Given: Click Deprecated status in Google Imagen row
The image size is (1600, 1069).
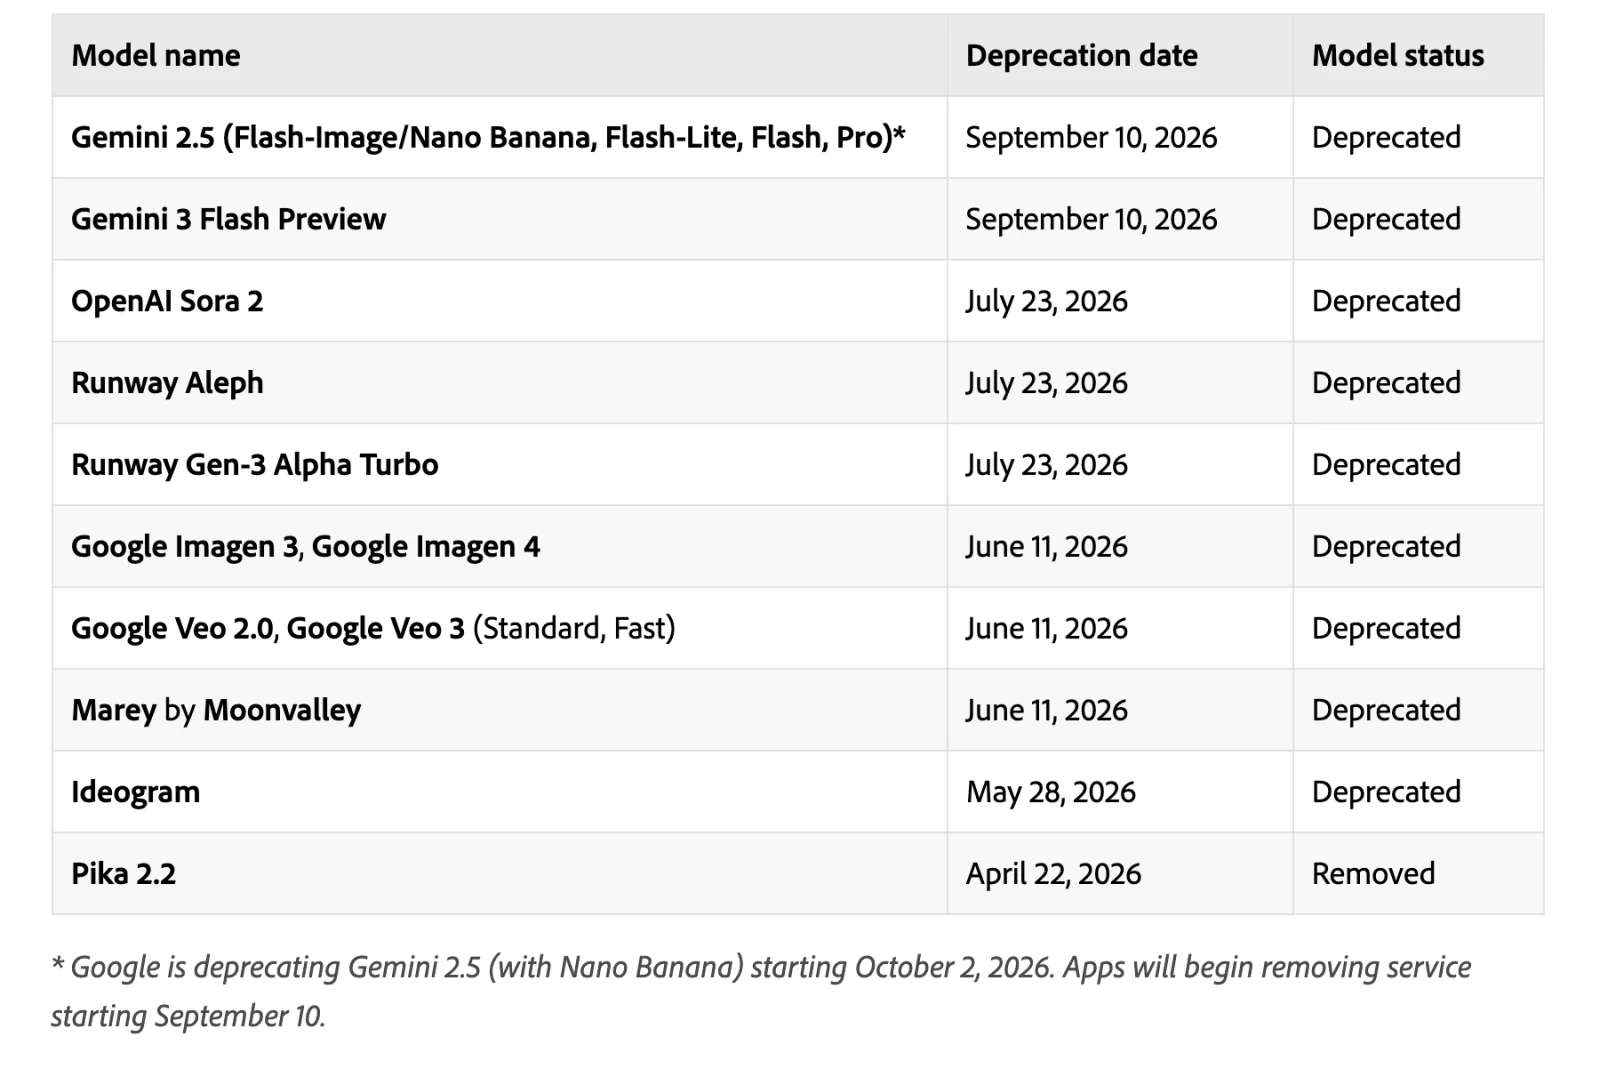Looking at the screenshot, I should [1386, 547].
